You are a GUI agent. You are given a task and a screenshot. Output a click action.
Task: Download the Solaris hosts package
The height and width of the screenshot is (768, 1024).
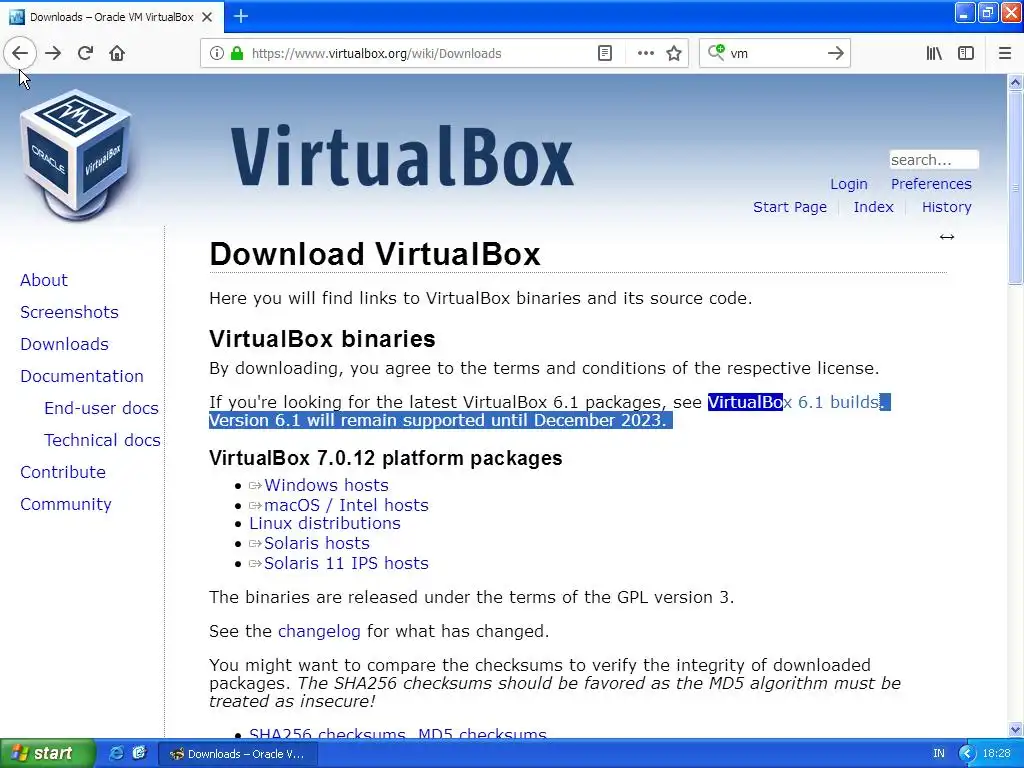(316, 543)
